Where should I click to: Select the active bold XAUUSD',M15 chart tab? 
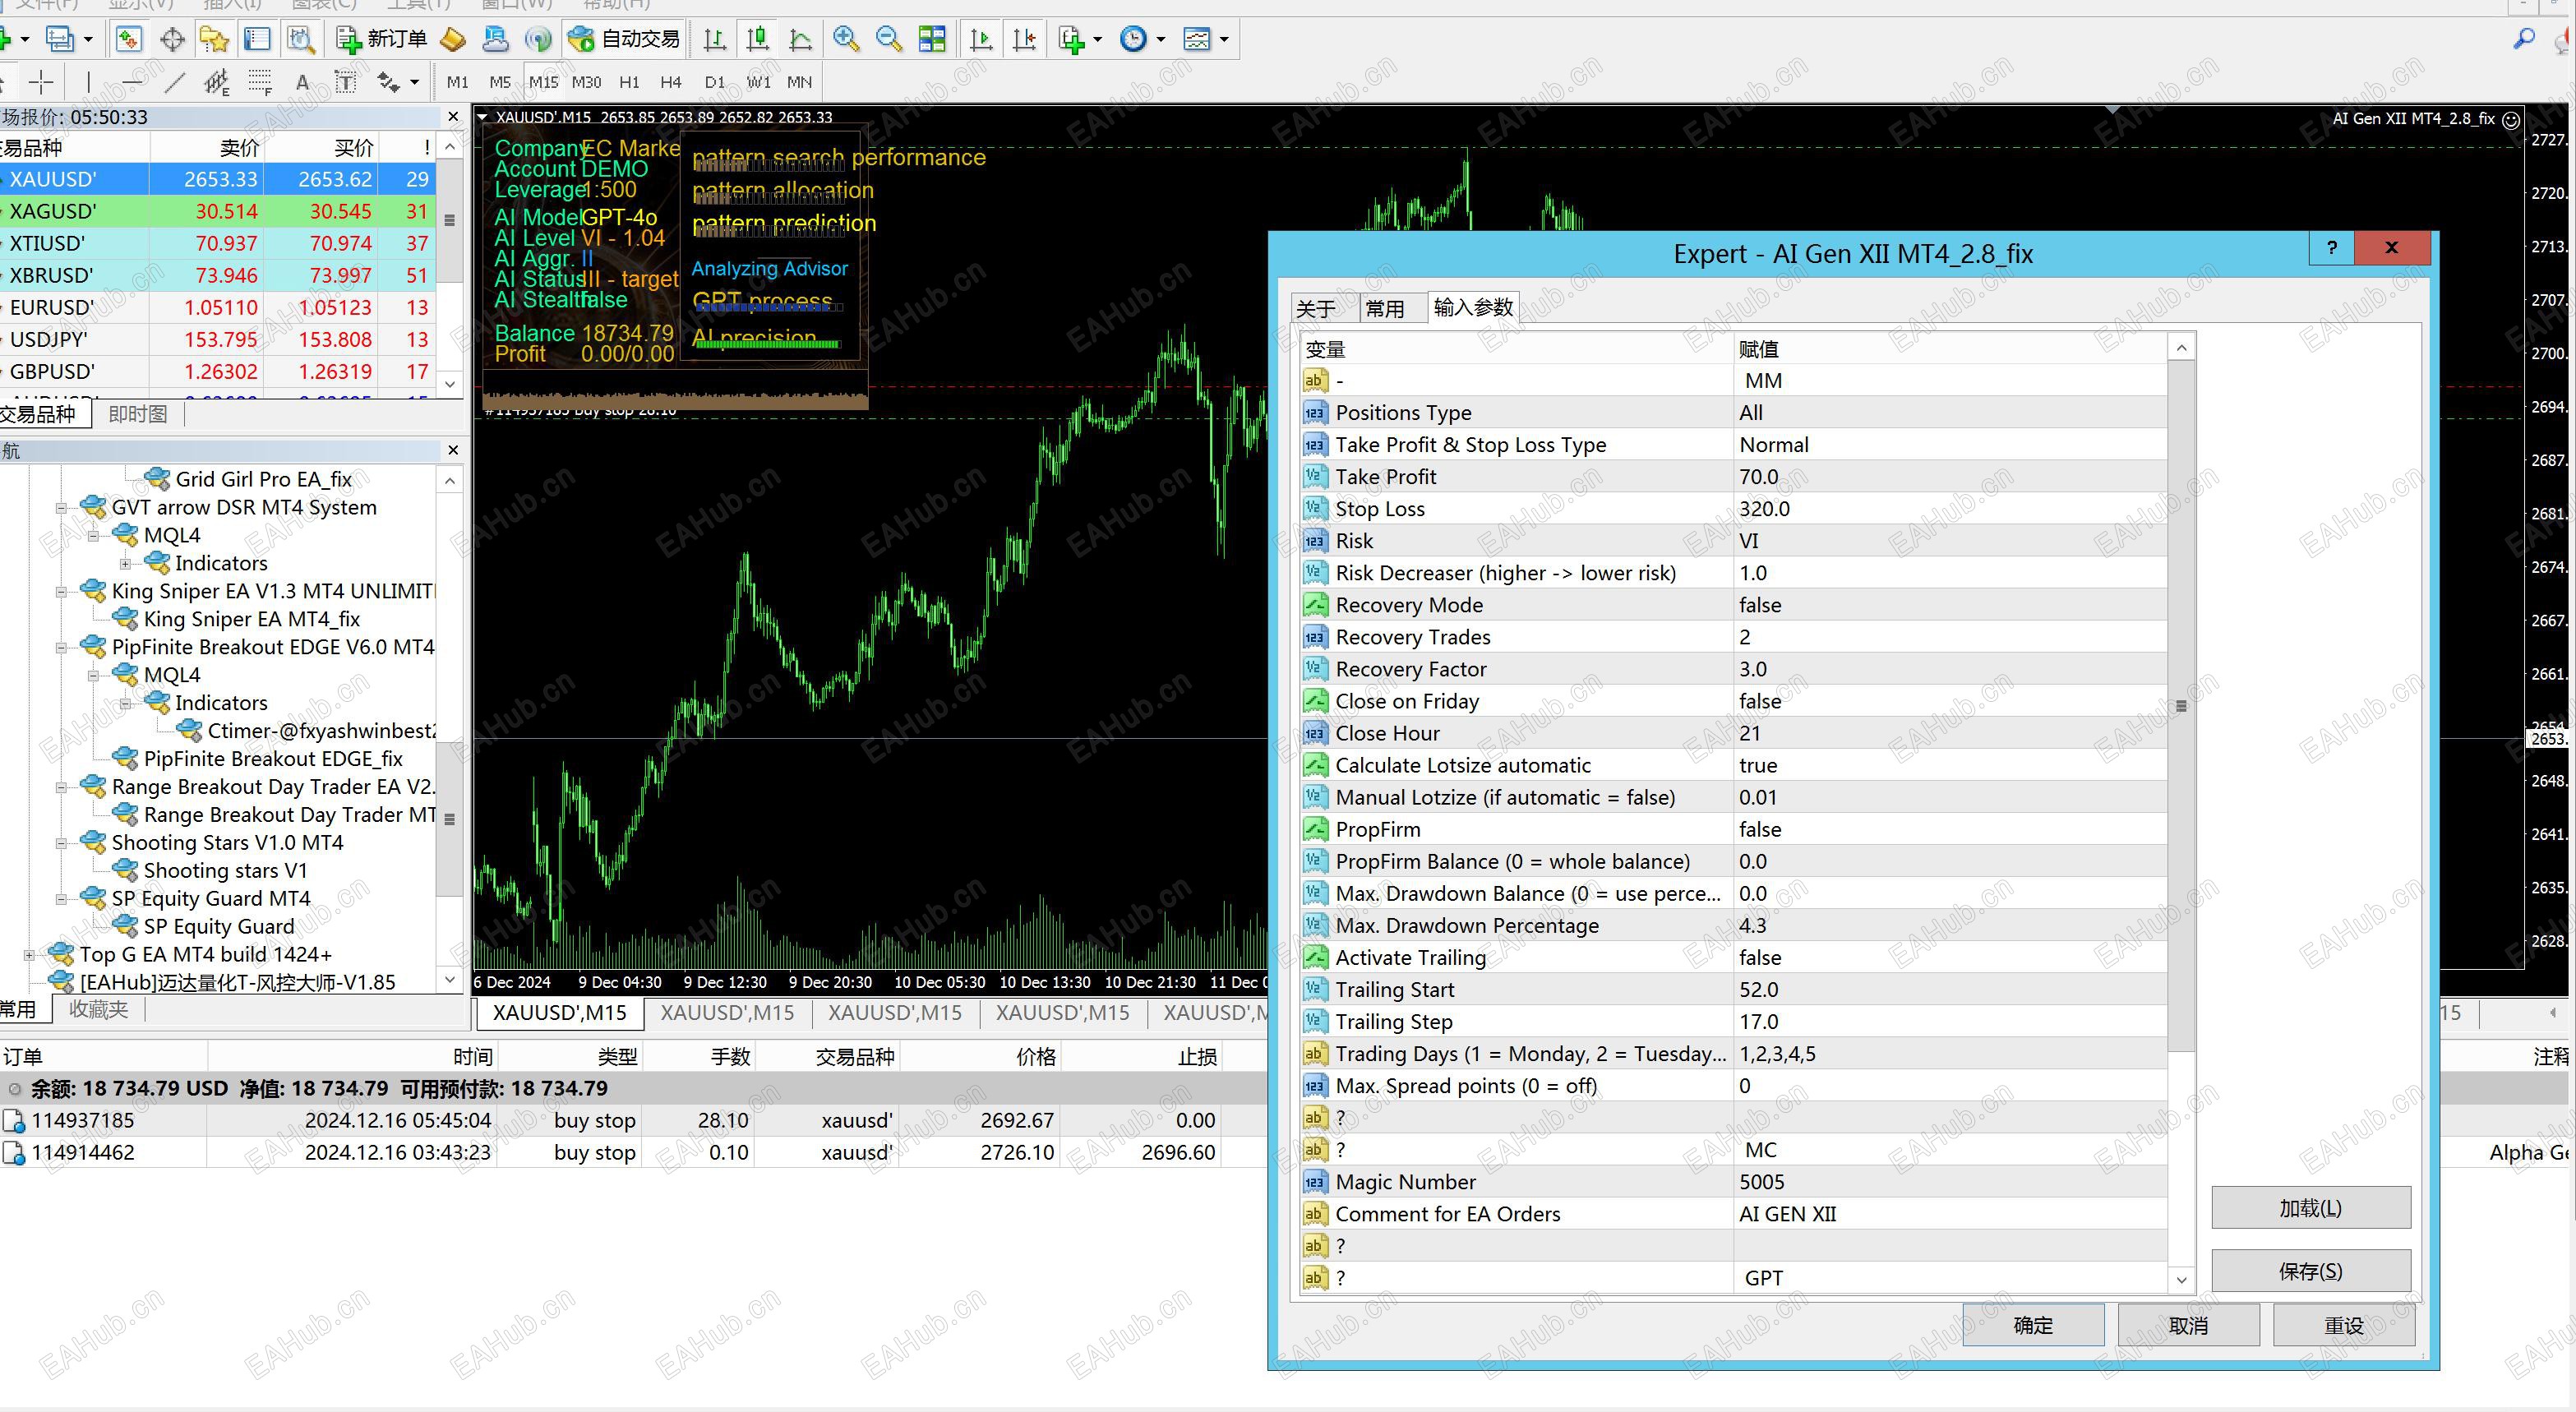(x=560, y=1012)
